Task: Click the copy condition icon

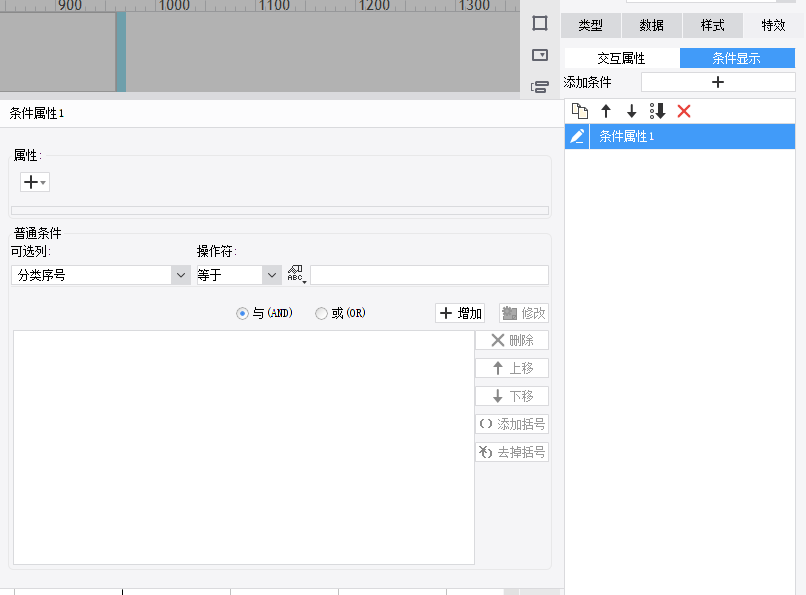Action: [x=579, y=111]
